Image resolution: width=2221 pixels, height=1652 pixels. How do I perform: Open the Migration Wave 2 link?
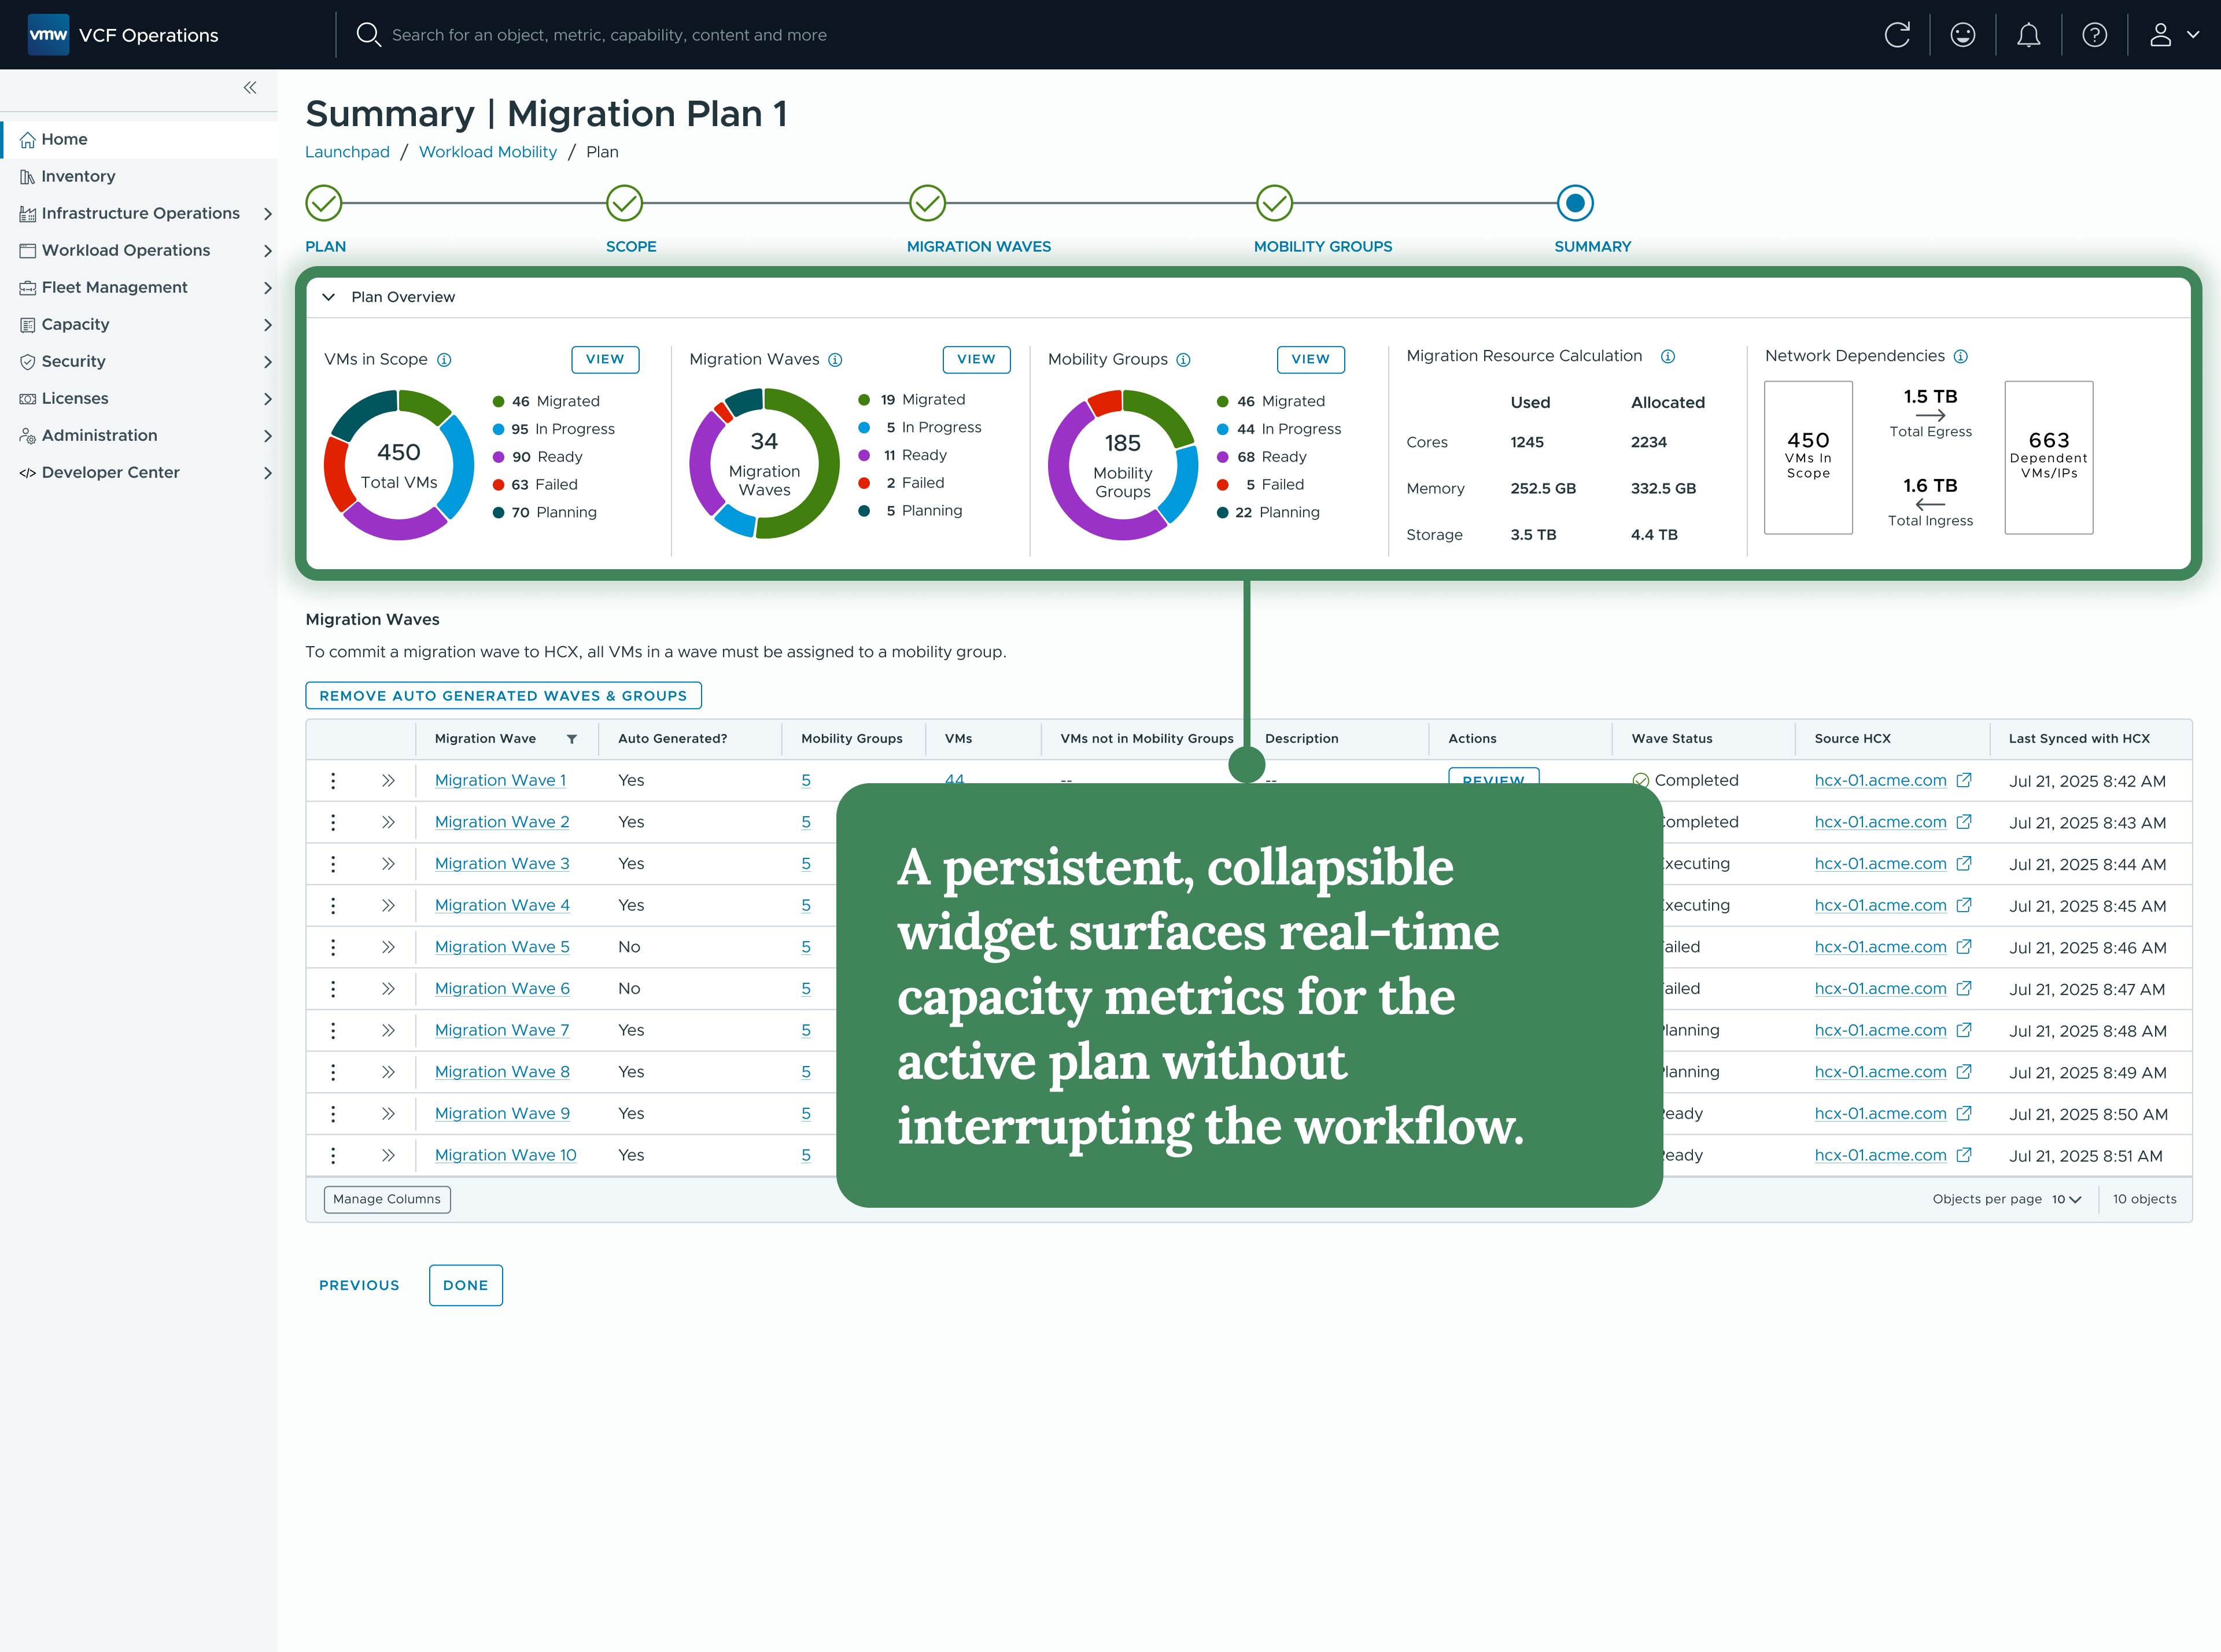pyautogui.click(x=502, y=822)
